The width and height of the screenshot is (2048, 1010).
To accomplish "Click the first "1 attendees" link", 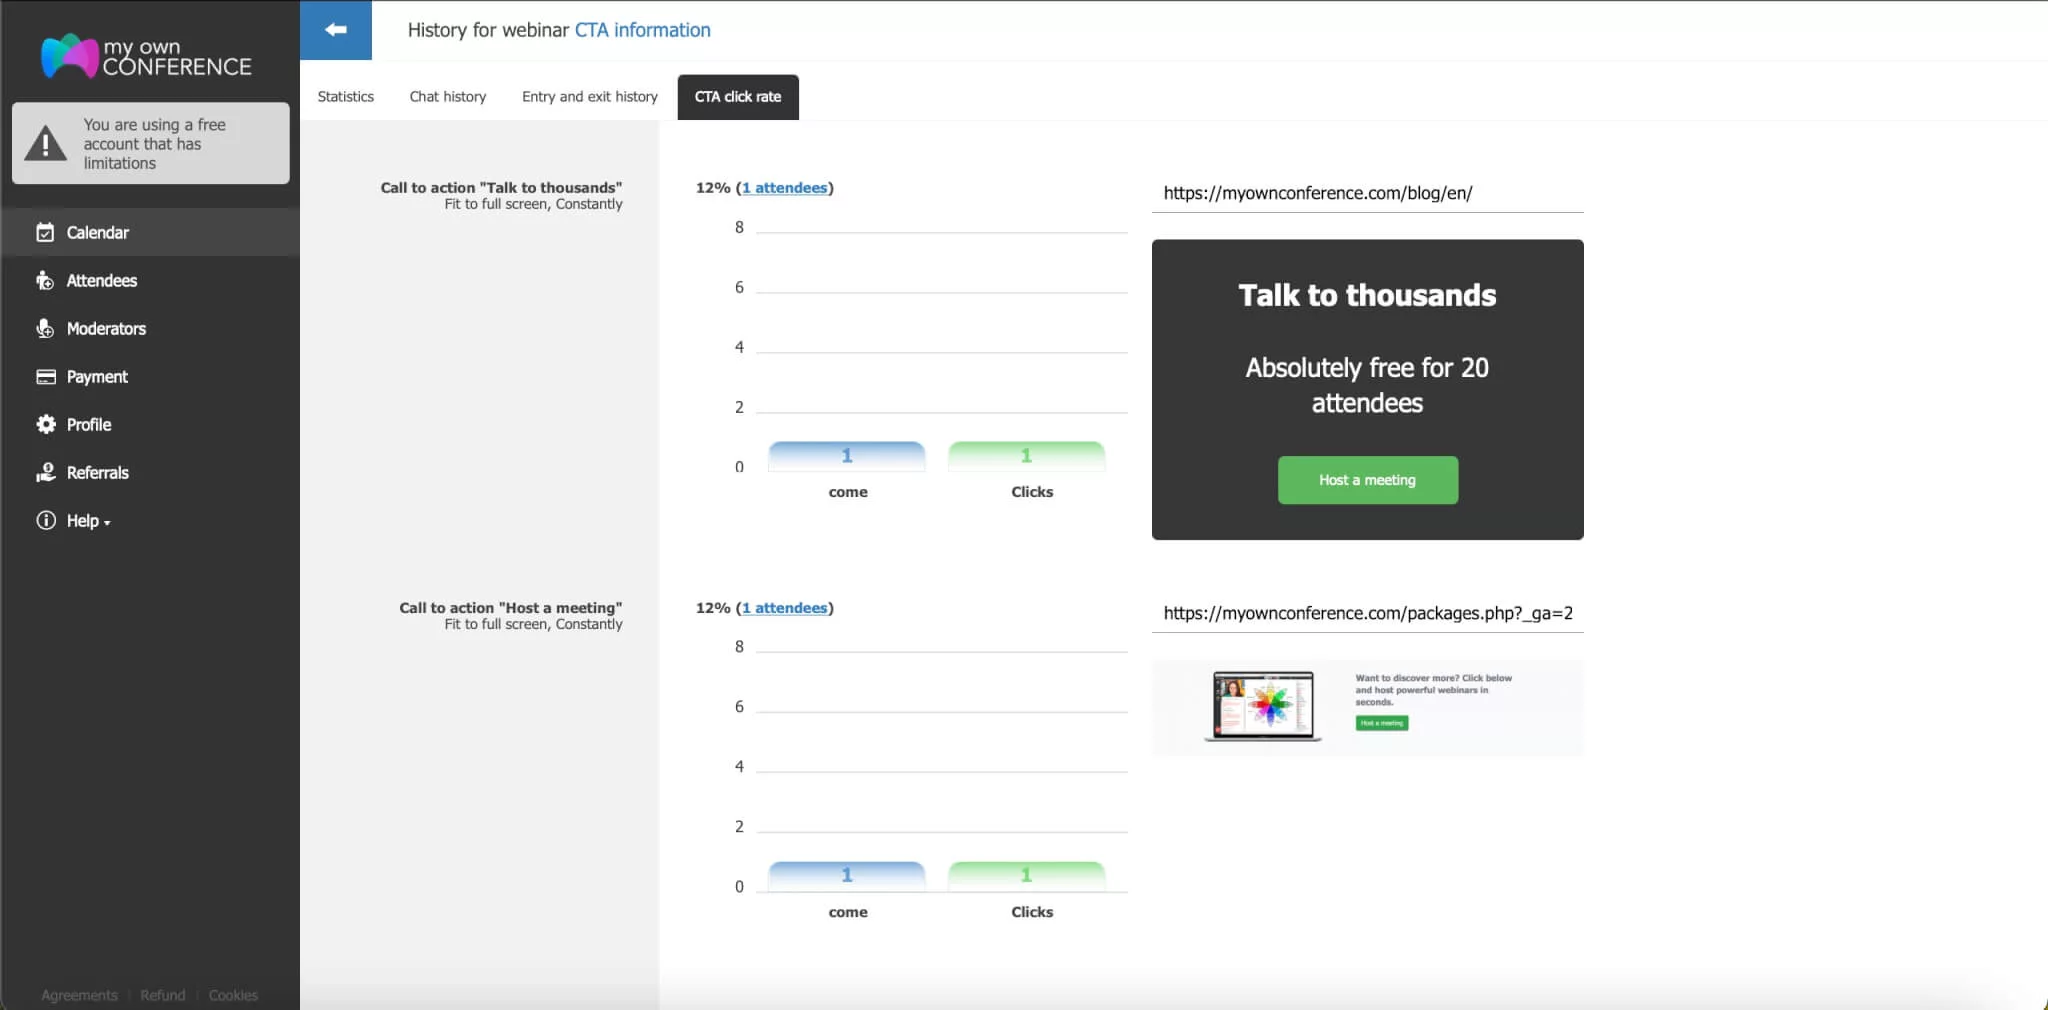I will coord(786,187).
